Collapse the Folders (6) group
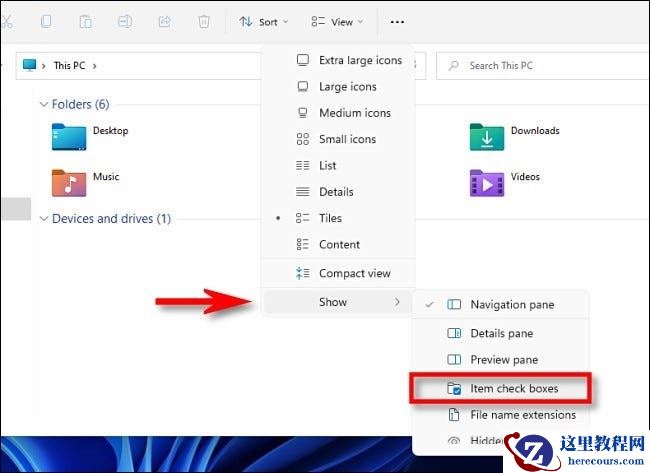The image size is (650, 473). pos(44,104)
